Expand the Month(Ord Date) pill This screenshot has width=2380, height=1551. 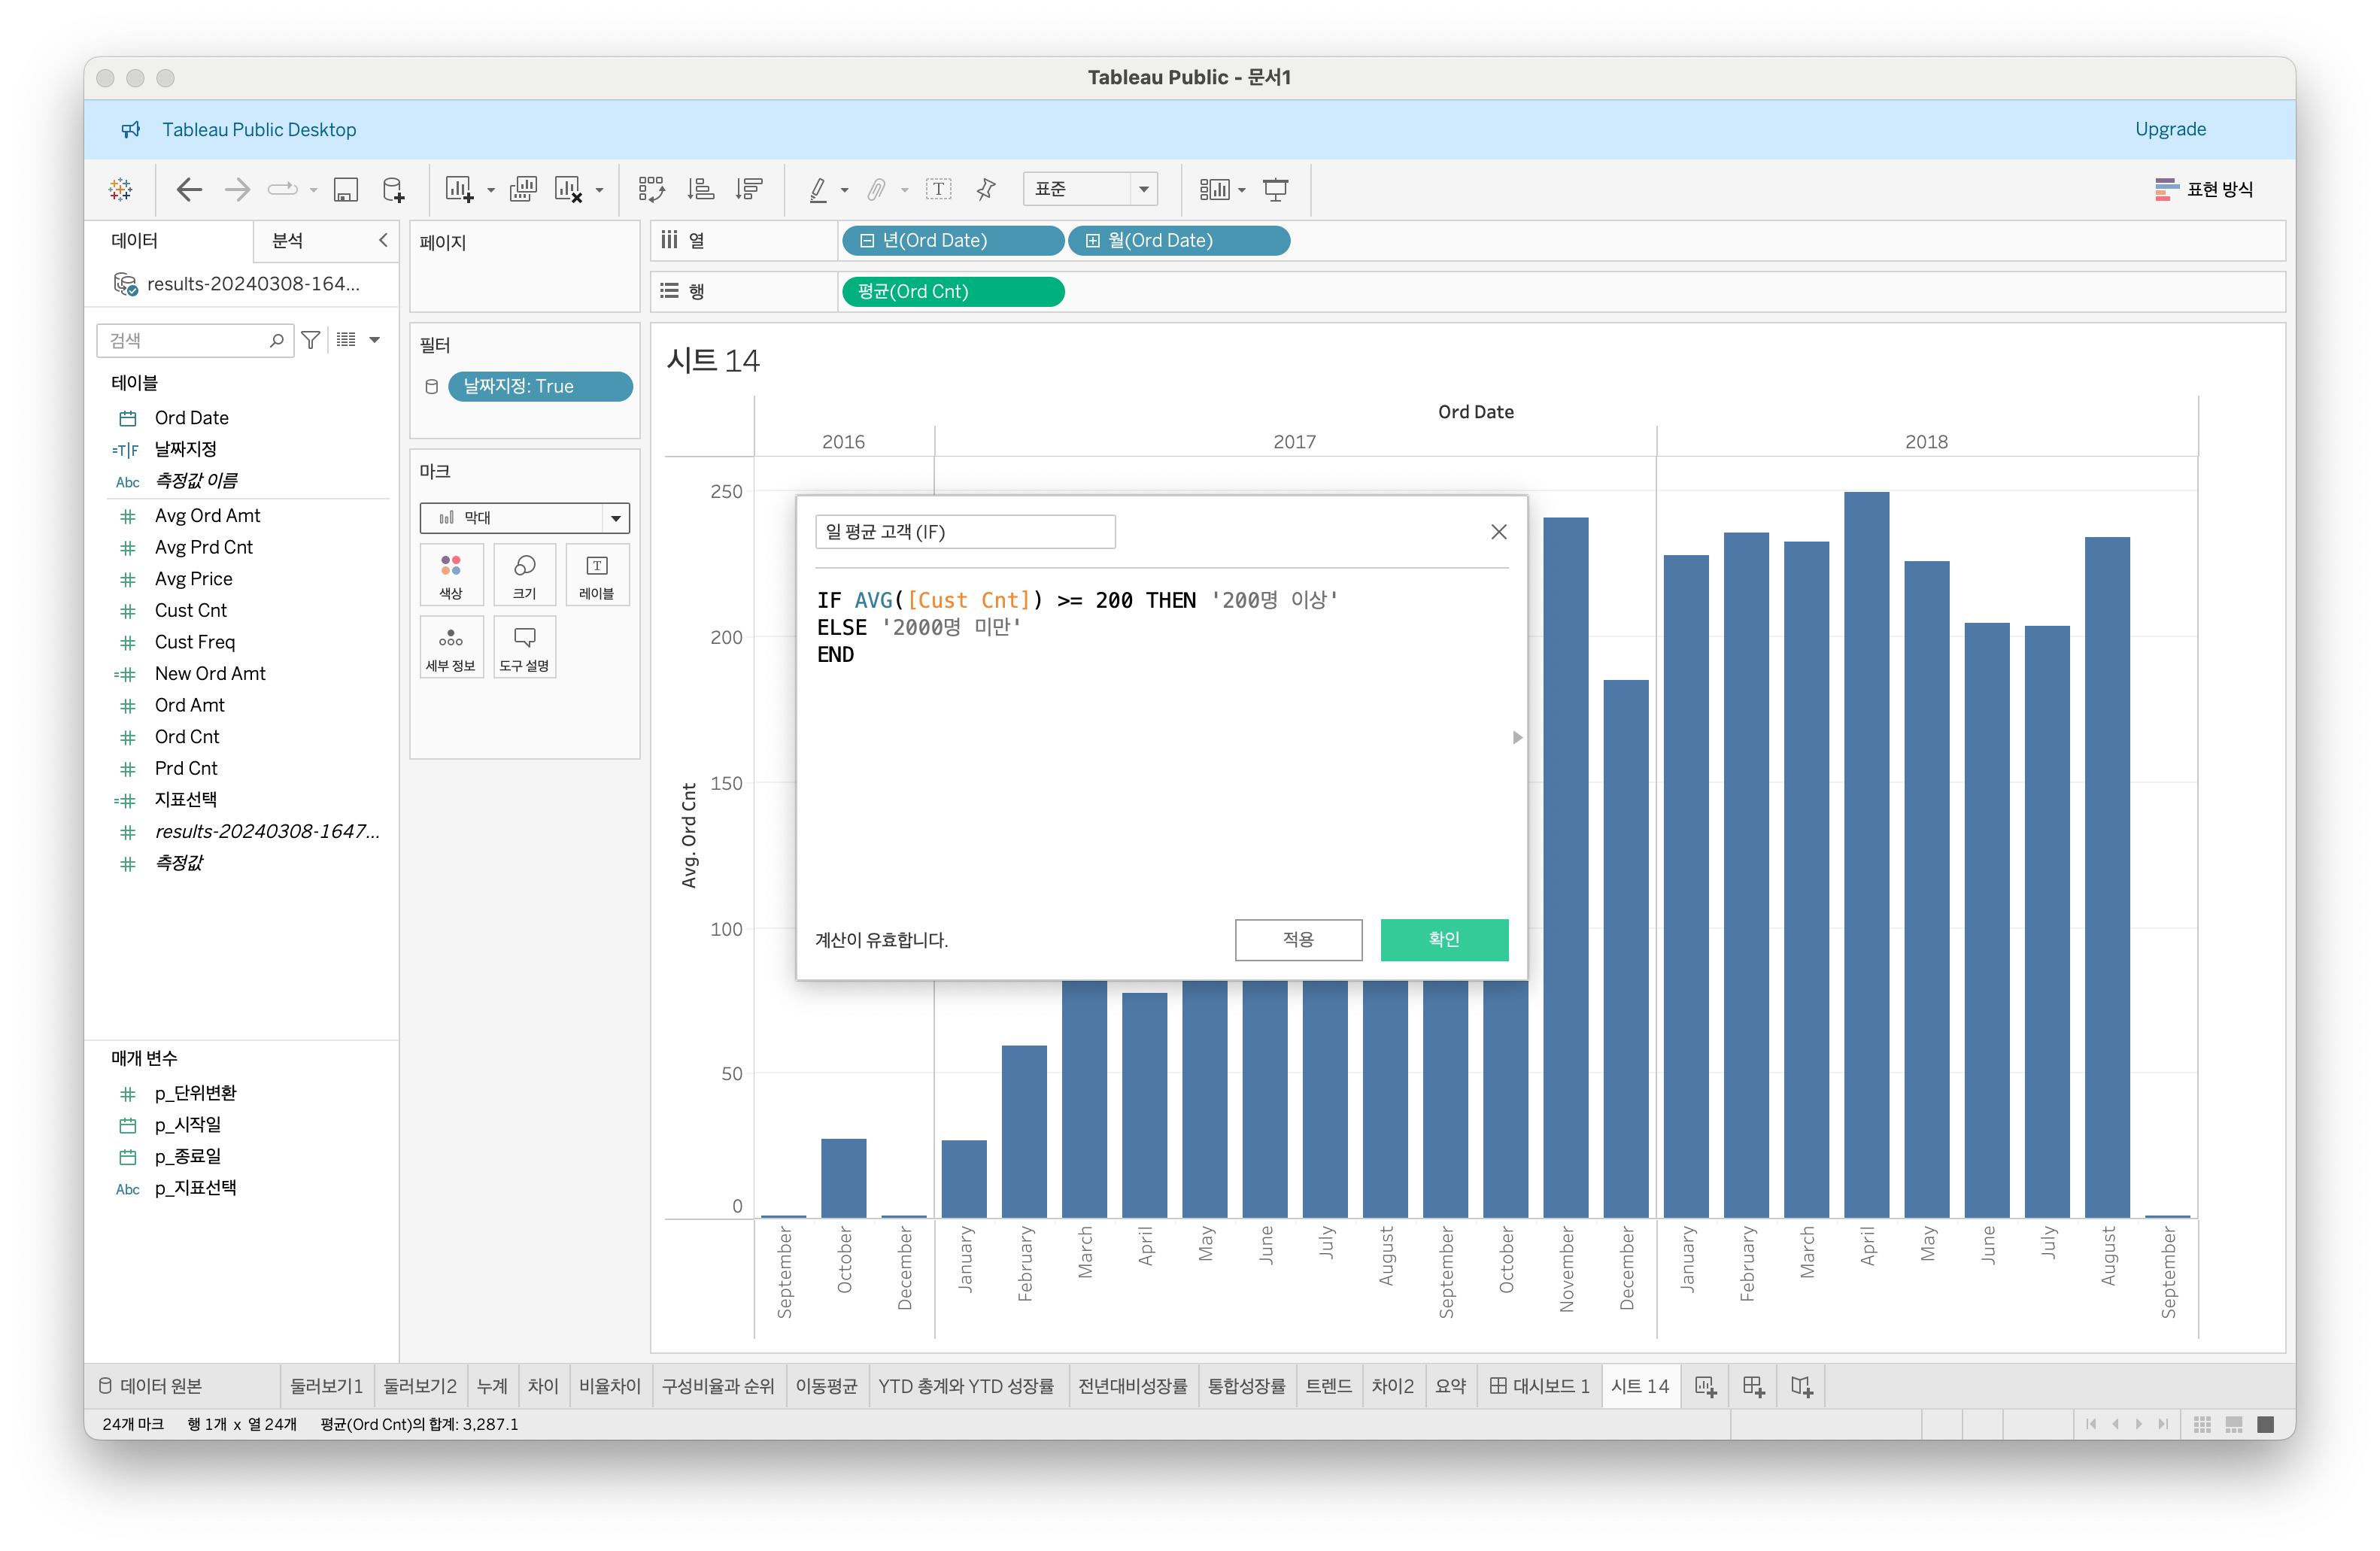click(x=1093, y=241)
